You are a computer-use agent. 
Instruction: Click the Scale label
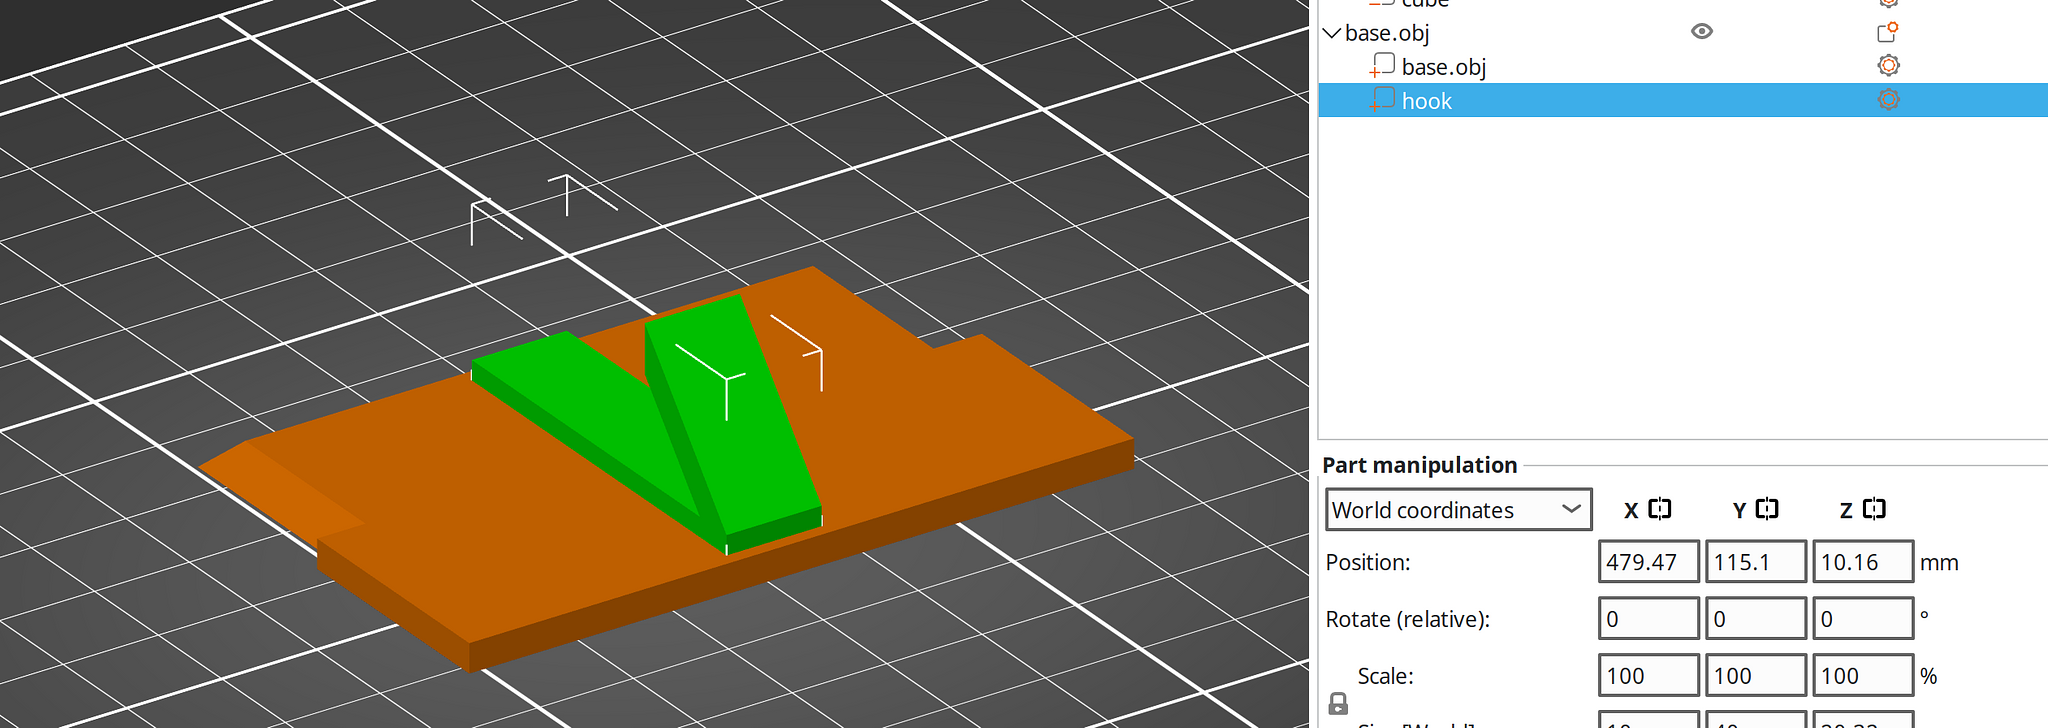pos(1385,676)
